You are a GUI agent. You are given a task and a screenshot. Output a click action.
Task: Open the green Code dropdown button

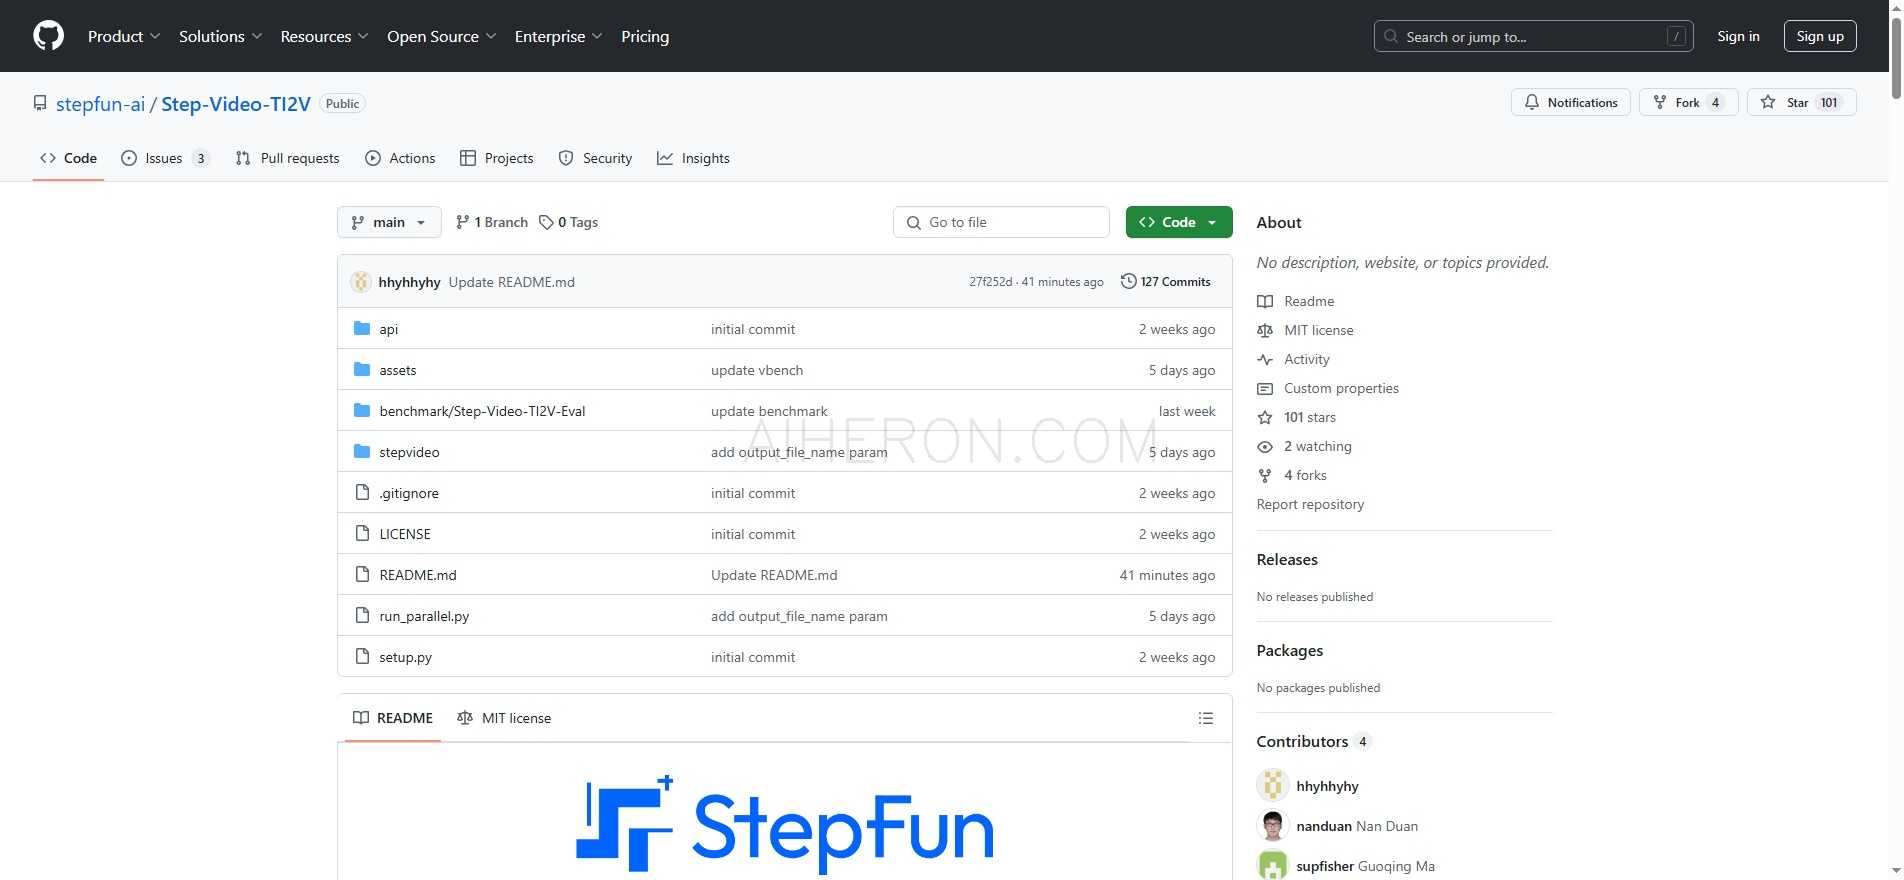pos(1179,222)
